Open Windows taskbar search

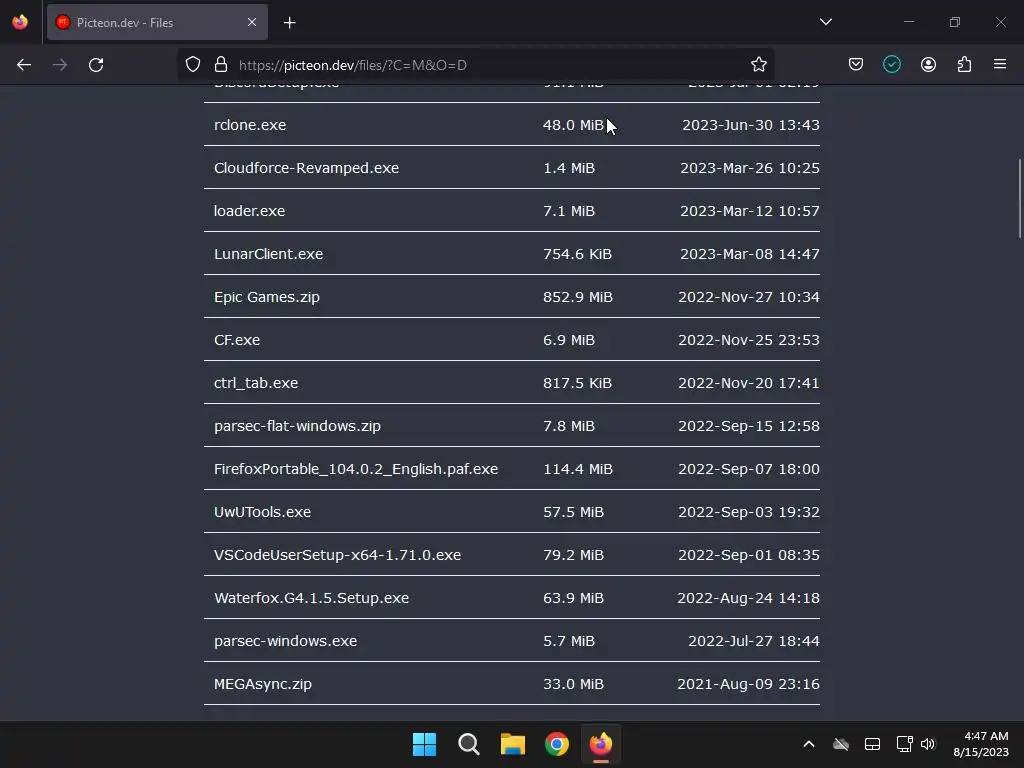468,744
